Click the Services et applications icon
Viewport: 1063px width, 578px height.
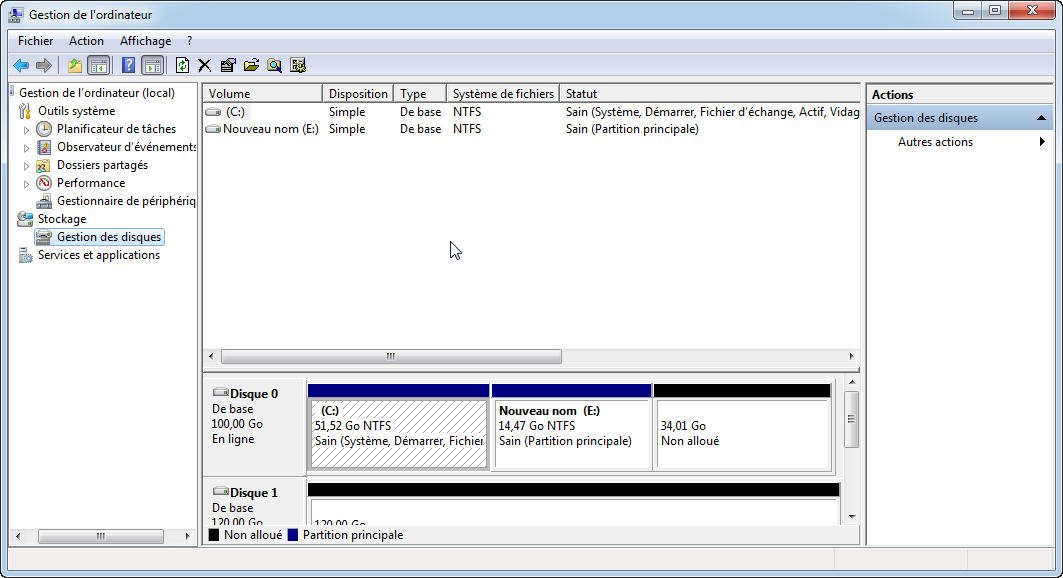pyautogui.click(x=25, y=255)
